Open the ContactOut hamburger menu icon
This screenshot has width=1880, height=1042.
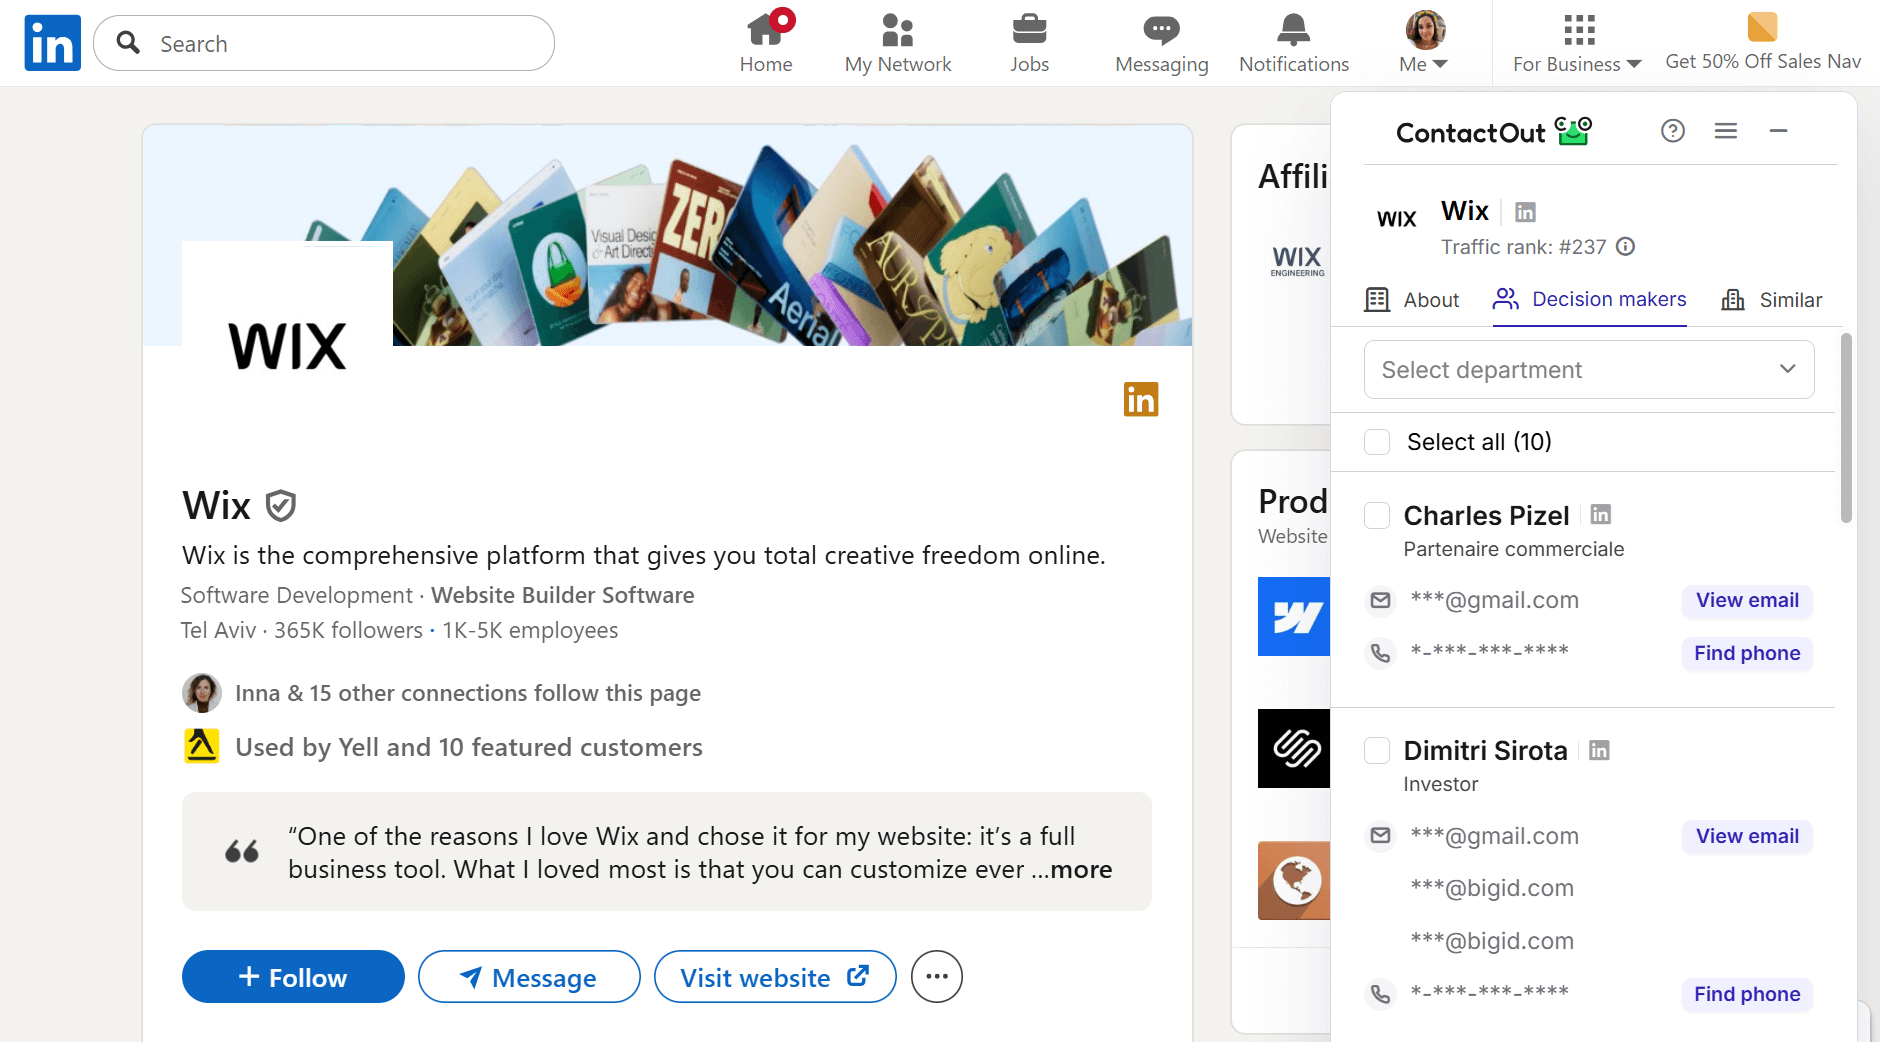1726,131
